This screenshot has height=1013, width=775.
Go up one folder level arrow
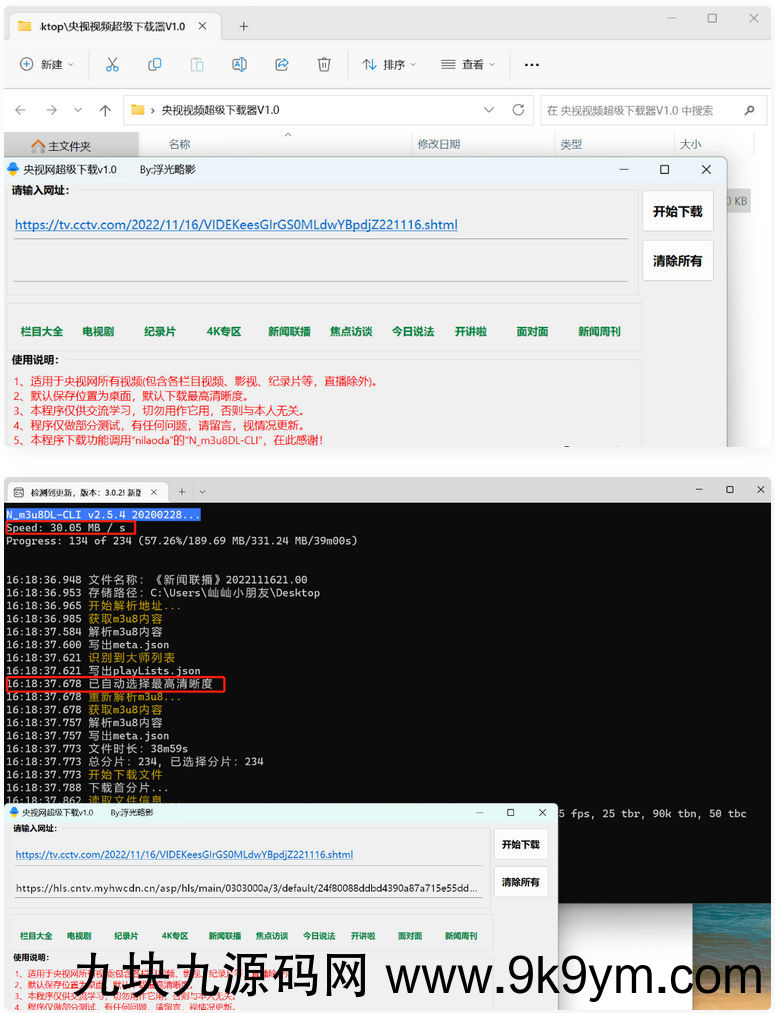pyautogui.click(x=105, y=110)
